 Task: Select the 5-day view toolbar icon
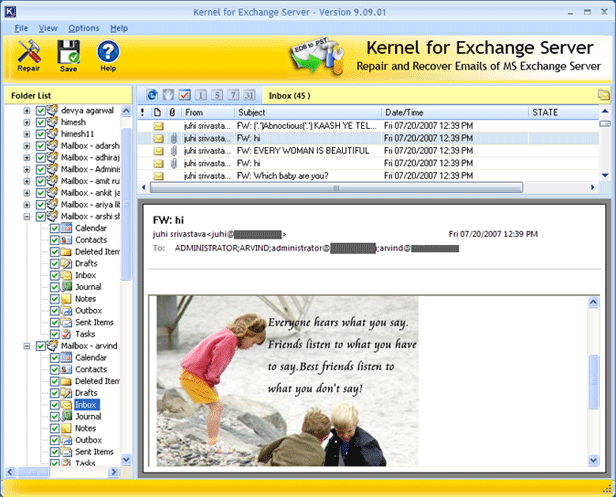[x=217, y=95]
